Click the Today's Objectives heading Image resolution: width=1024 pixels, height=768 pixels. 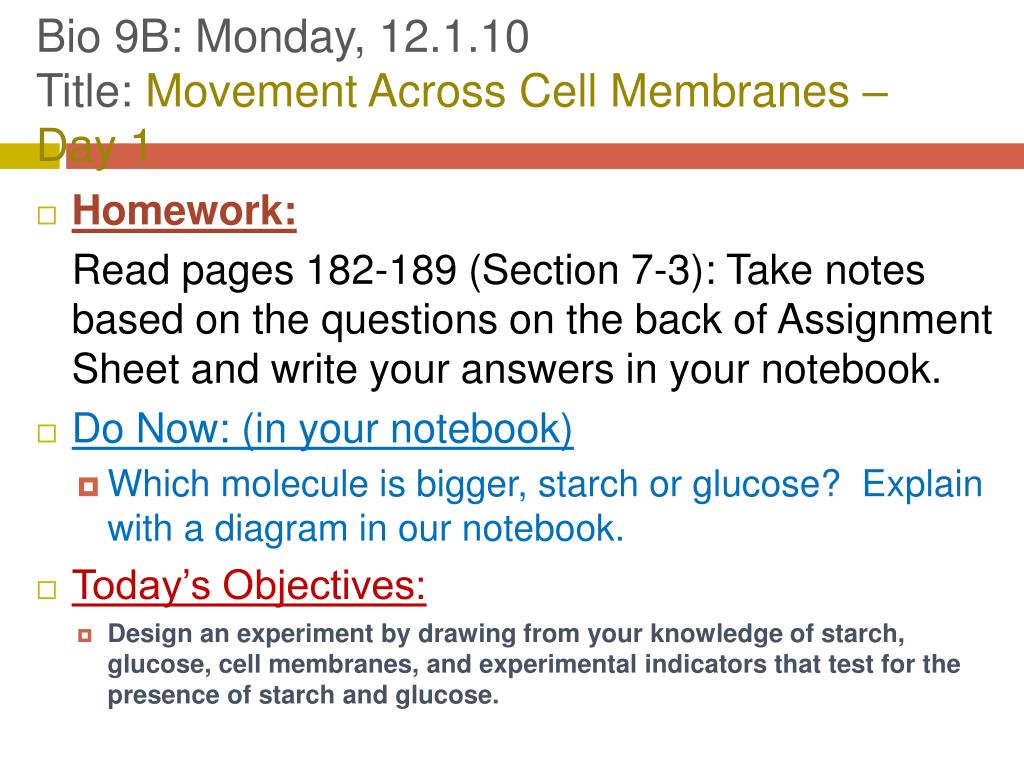(x=249, y=585)
